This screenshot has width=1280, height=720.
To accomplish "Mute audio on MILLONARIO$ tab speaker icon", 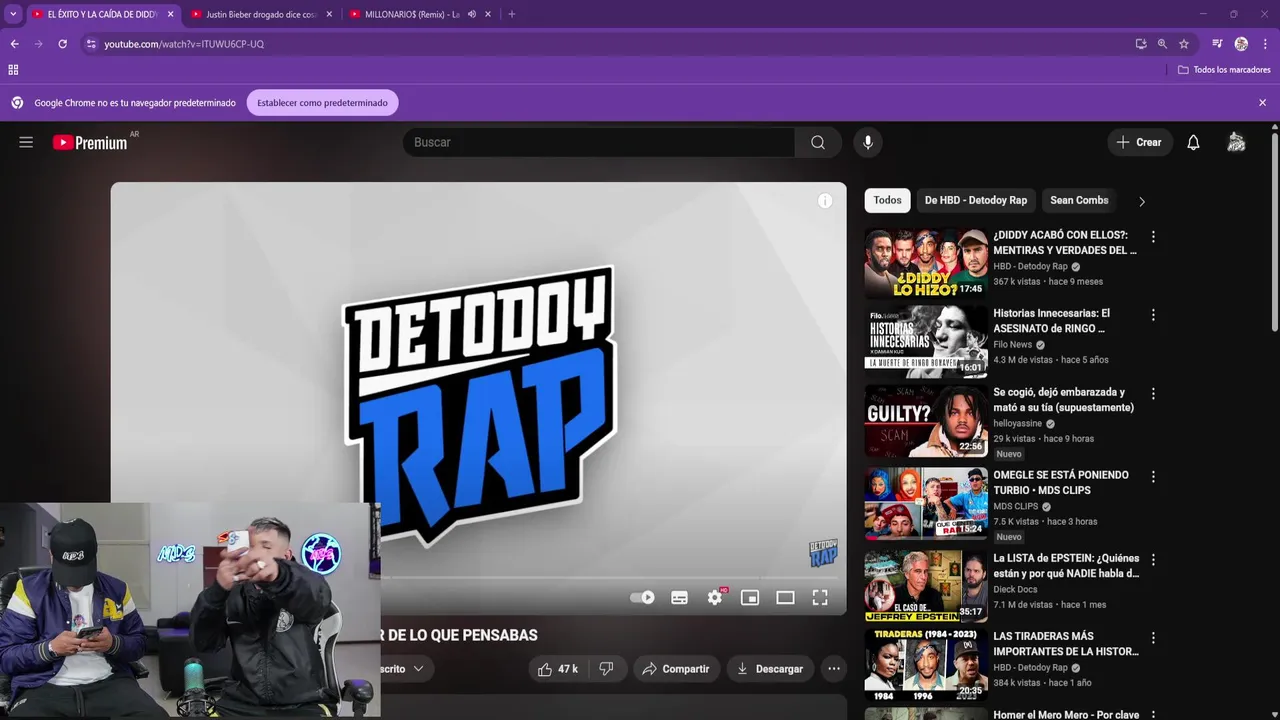I will pos(472,14).
